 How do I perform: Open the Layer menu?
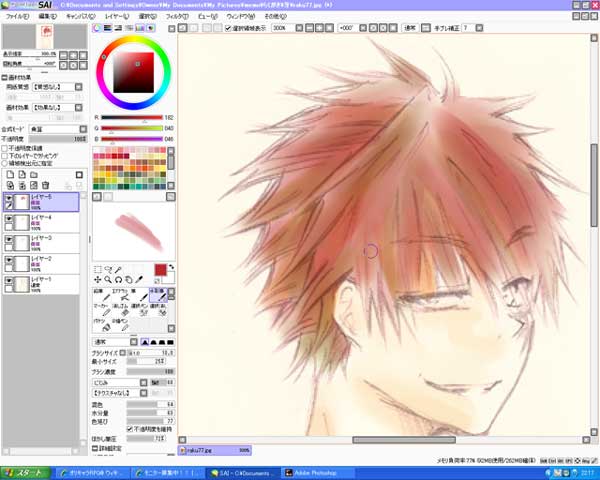point(117,16)
